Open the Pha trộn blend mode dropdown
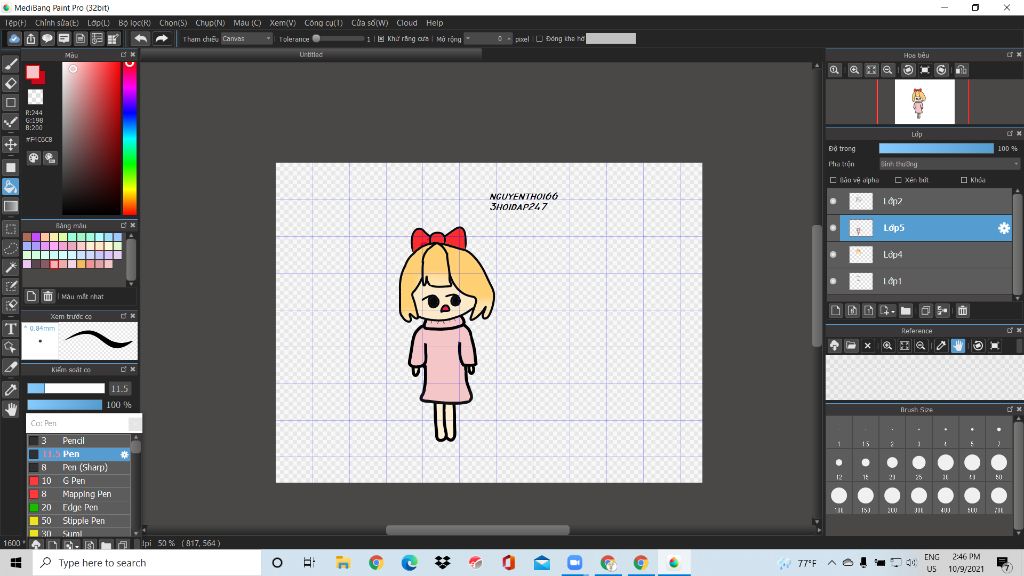Image resolution: width=1024 pixels, height=576 pixels. pyautogui.click(x=949, y=164)
